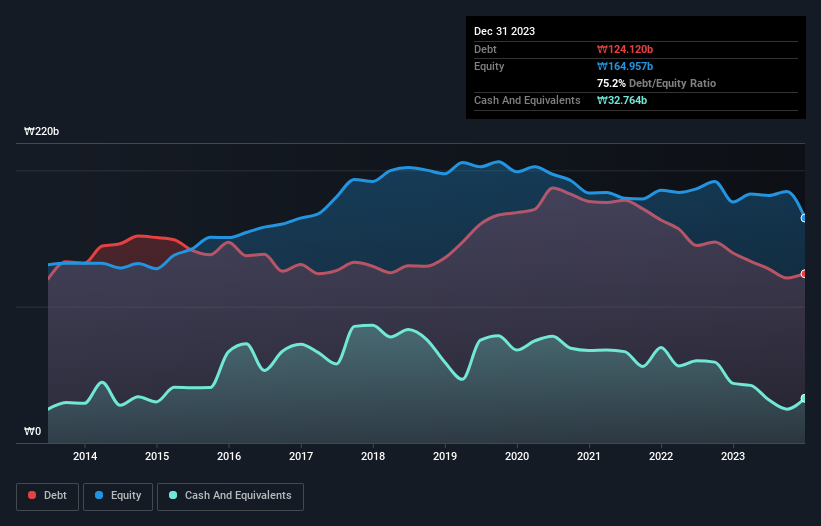Click the ₩220b y-axis label
The image size is (821, 526).
point(41,131)
